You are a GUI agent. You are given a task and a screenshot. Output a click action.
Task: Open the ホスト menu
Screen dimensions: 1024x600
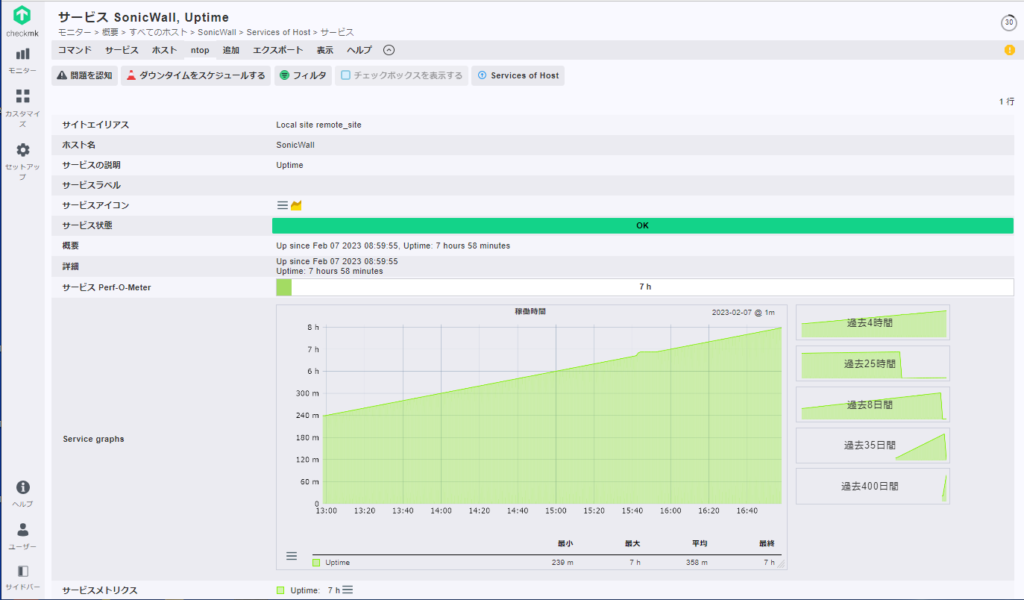(165, 50)
